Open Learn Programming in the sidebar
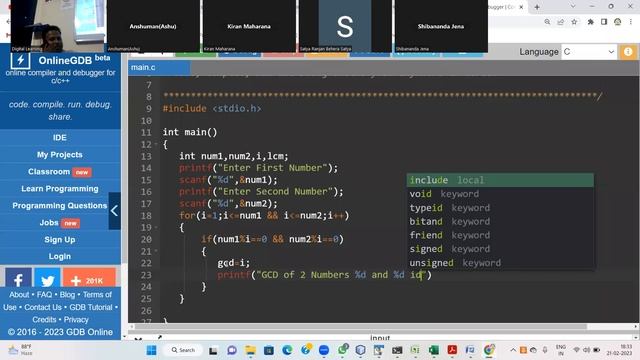The width and height of the screenshot is (640, 360). pyautogui.click(x=60, y=189)
